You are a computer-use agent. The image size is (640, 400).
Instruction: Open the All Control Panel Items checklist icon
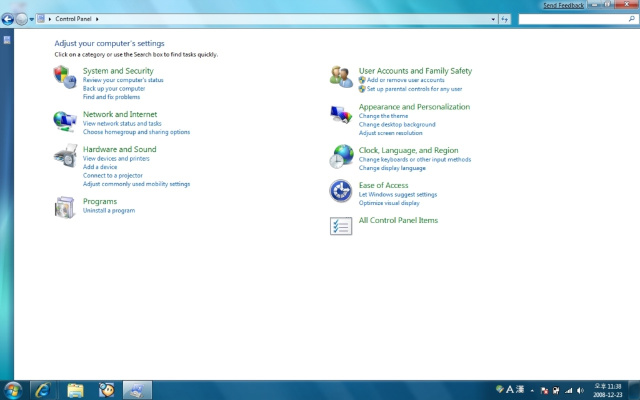point(341,226)
